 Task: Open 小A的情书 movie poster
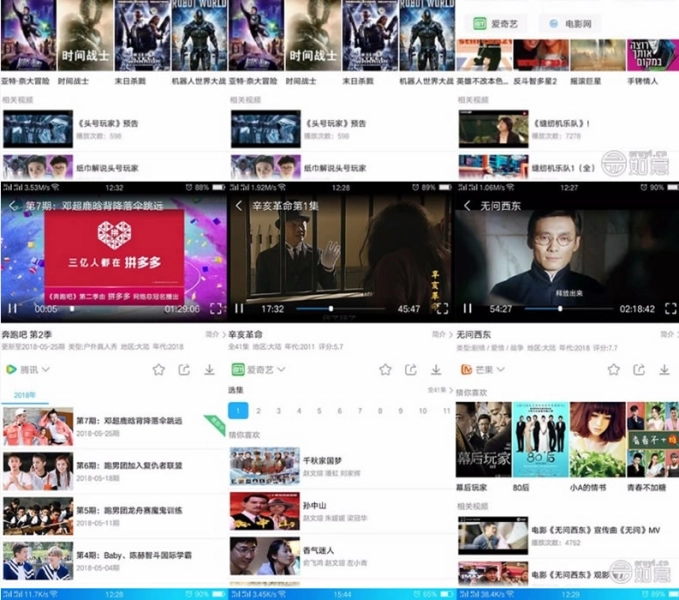coord(598,439)
